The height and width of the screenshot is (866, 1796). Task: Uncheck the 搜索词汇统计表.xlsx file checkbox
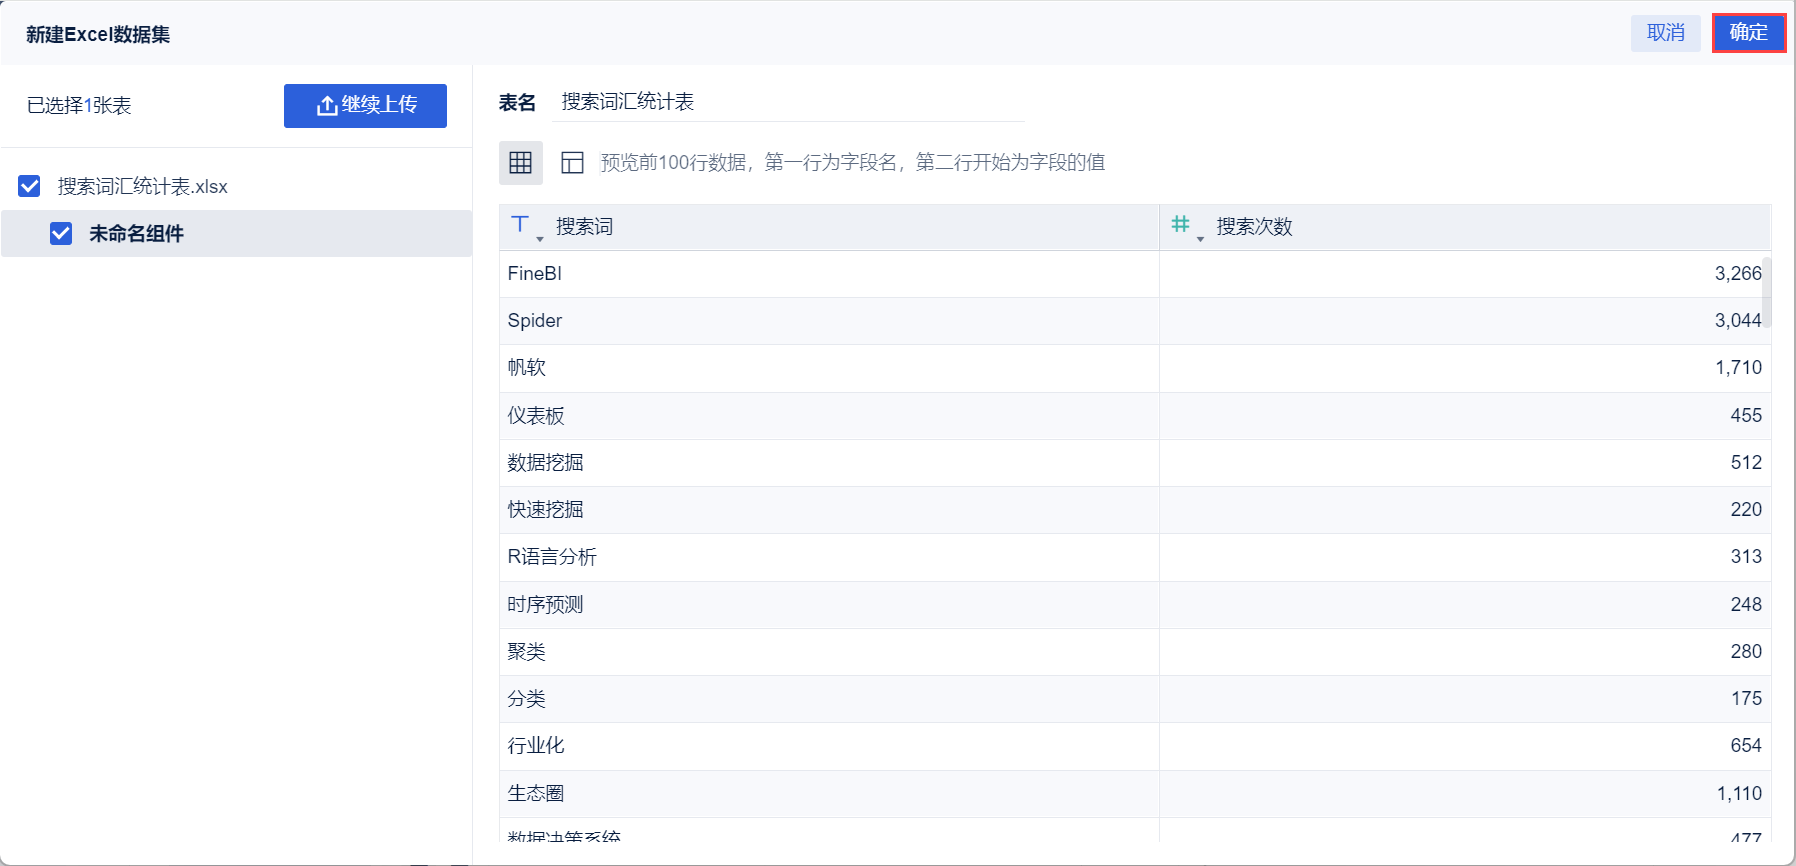(30, 186)
